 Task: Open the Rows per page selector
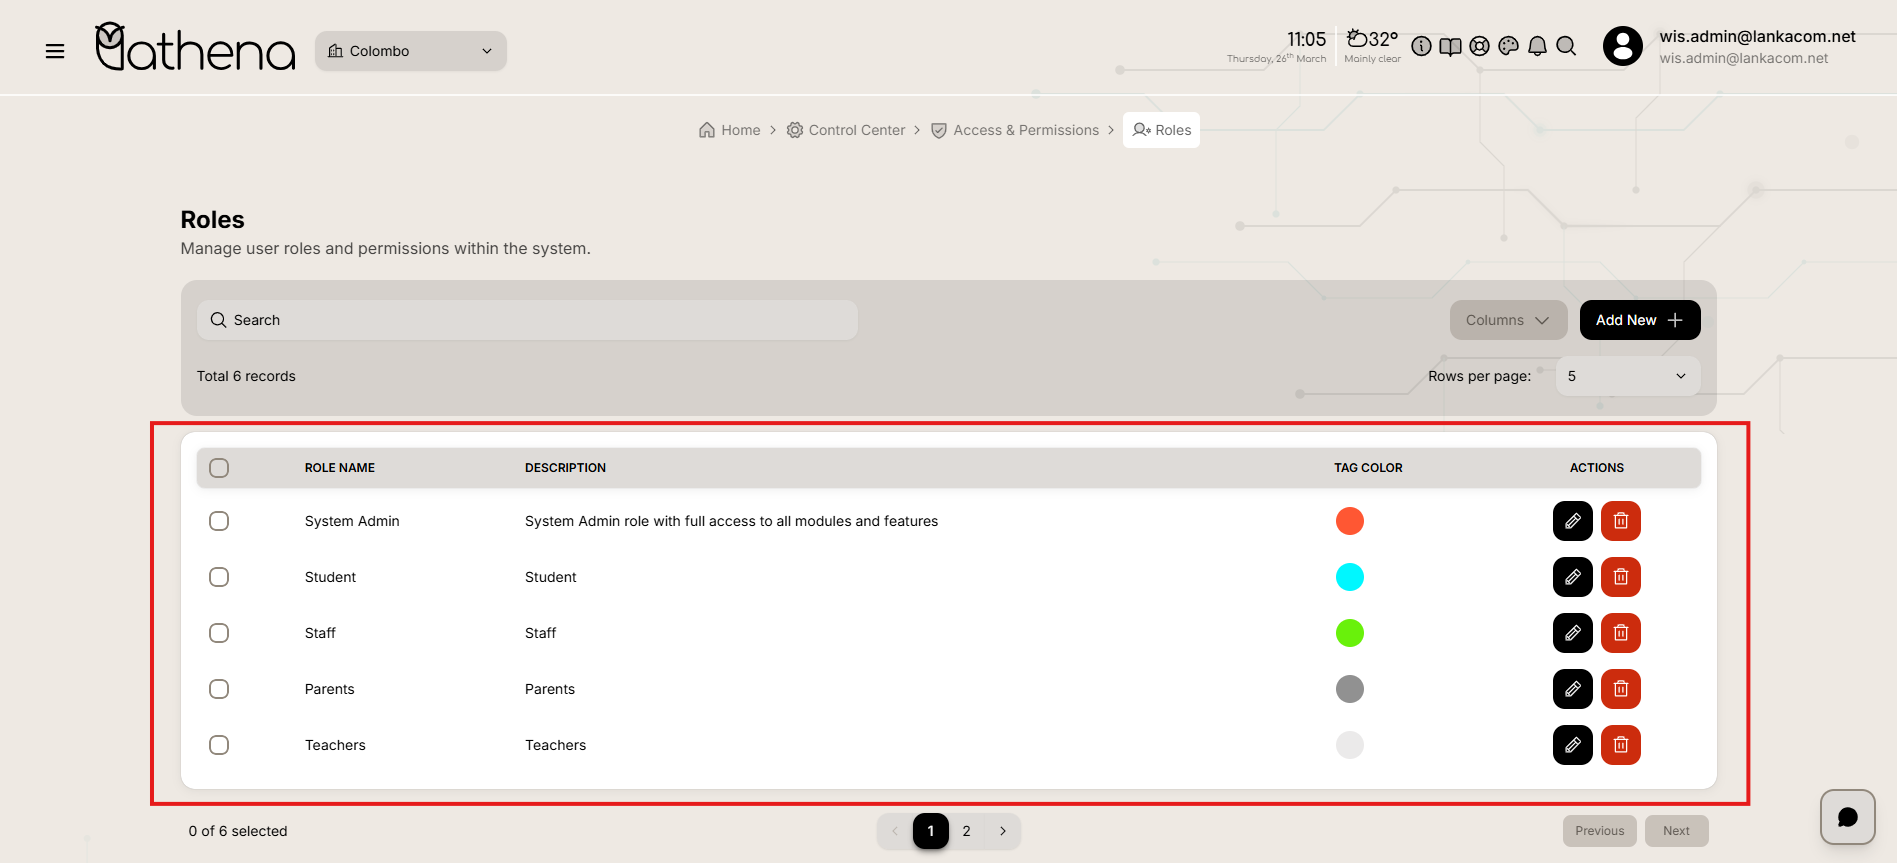(1627, 376)
